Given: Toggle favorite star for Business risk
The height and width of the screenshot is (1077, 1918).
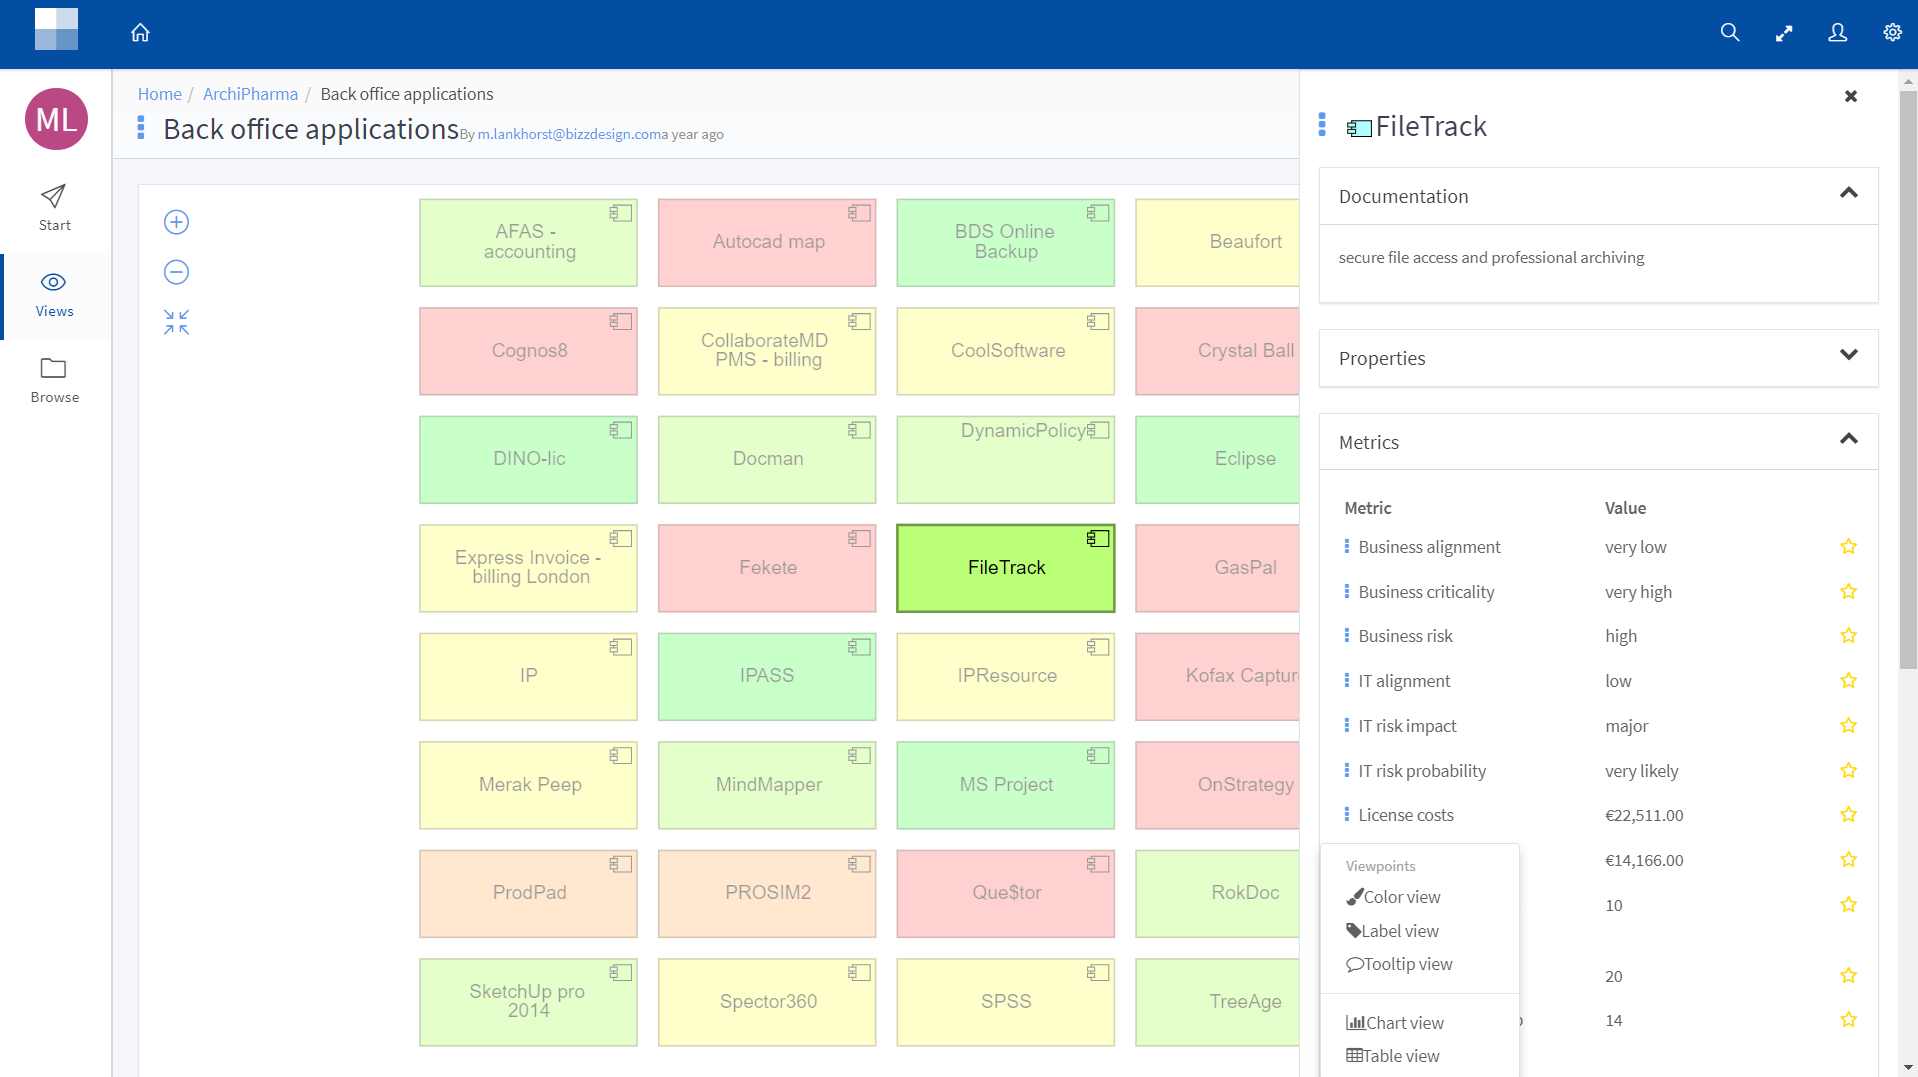Looking at the screenshot, I should [1848, 636].
